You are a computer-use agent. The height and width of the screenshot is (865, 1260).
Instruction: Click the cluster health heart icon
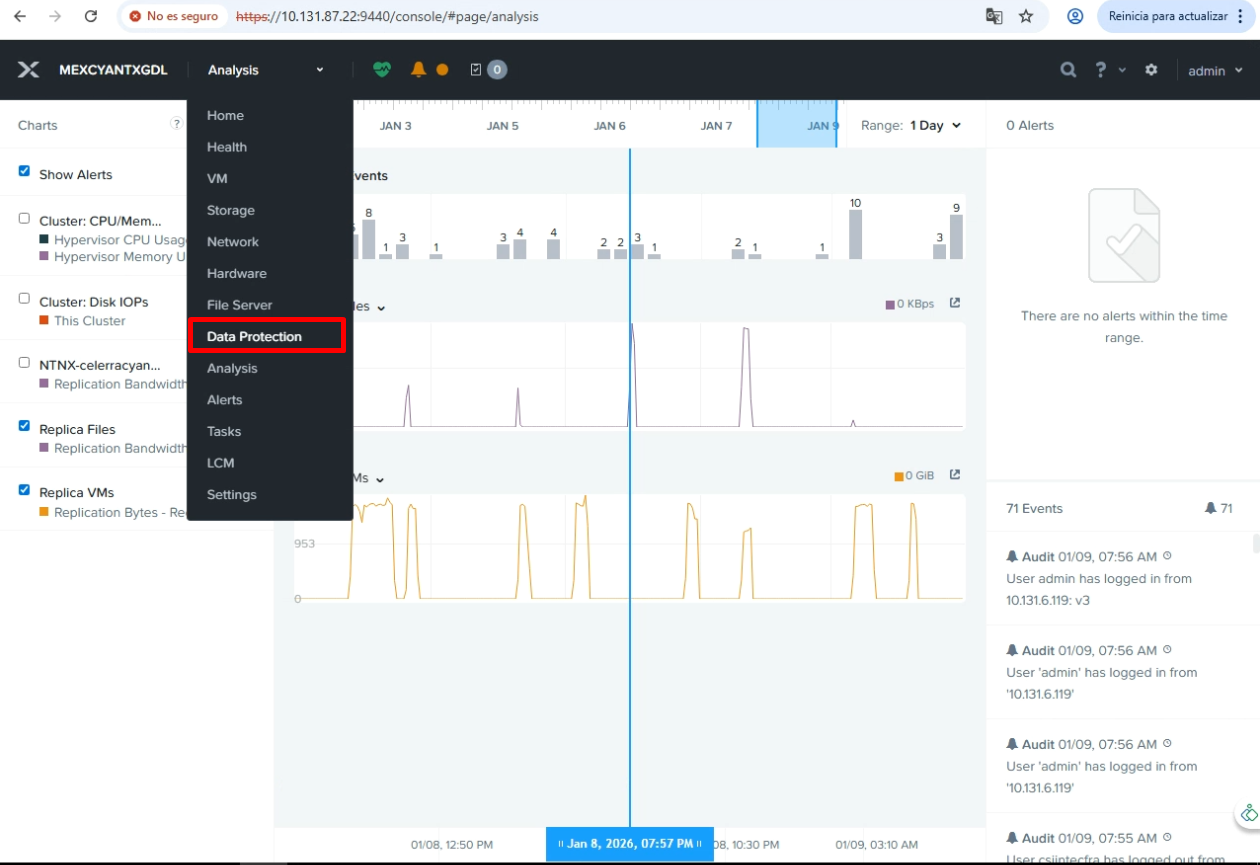coord(381,70)
